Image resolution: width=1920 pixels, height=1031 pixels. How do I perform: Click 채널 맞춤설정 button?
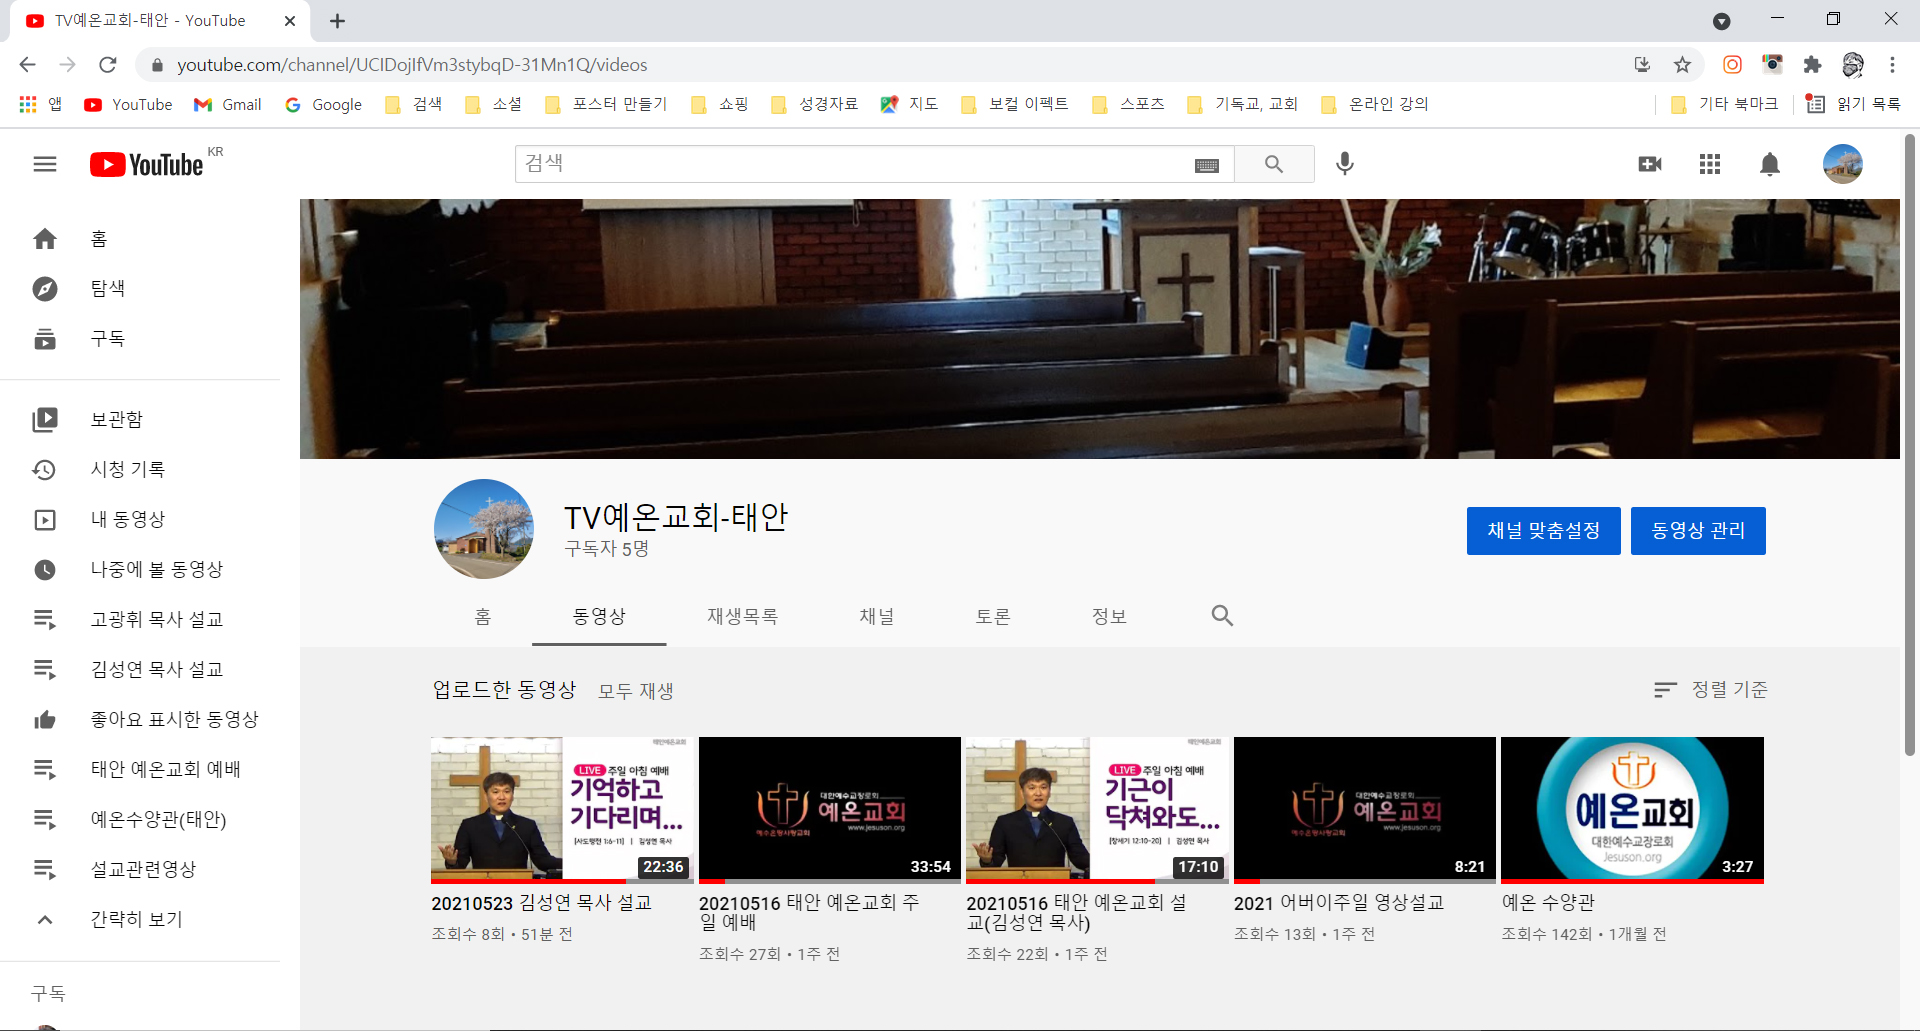[x=1544, y=531]
